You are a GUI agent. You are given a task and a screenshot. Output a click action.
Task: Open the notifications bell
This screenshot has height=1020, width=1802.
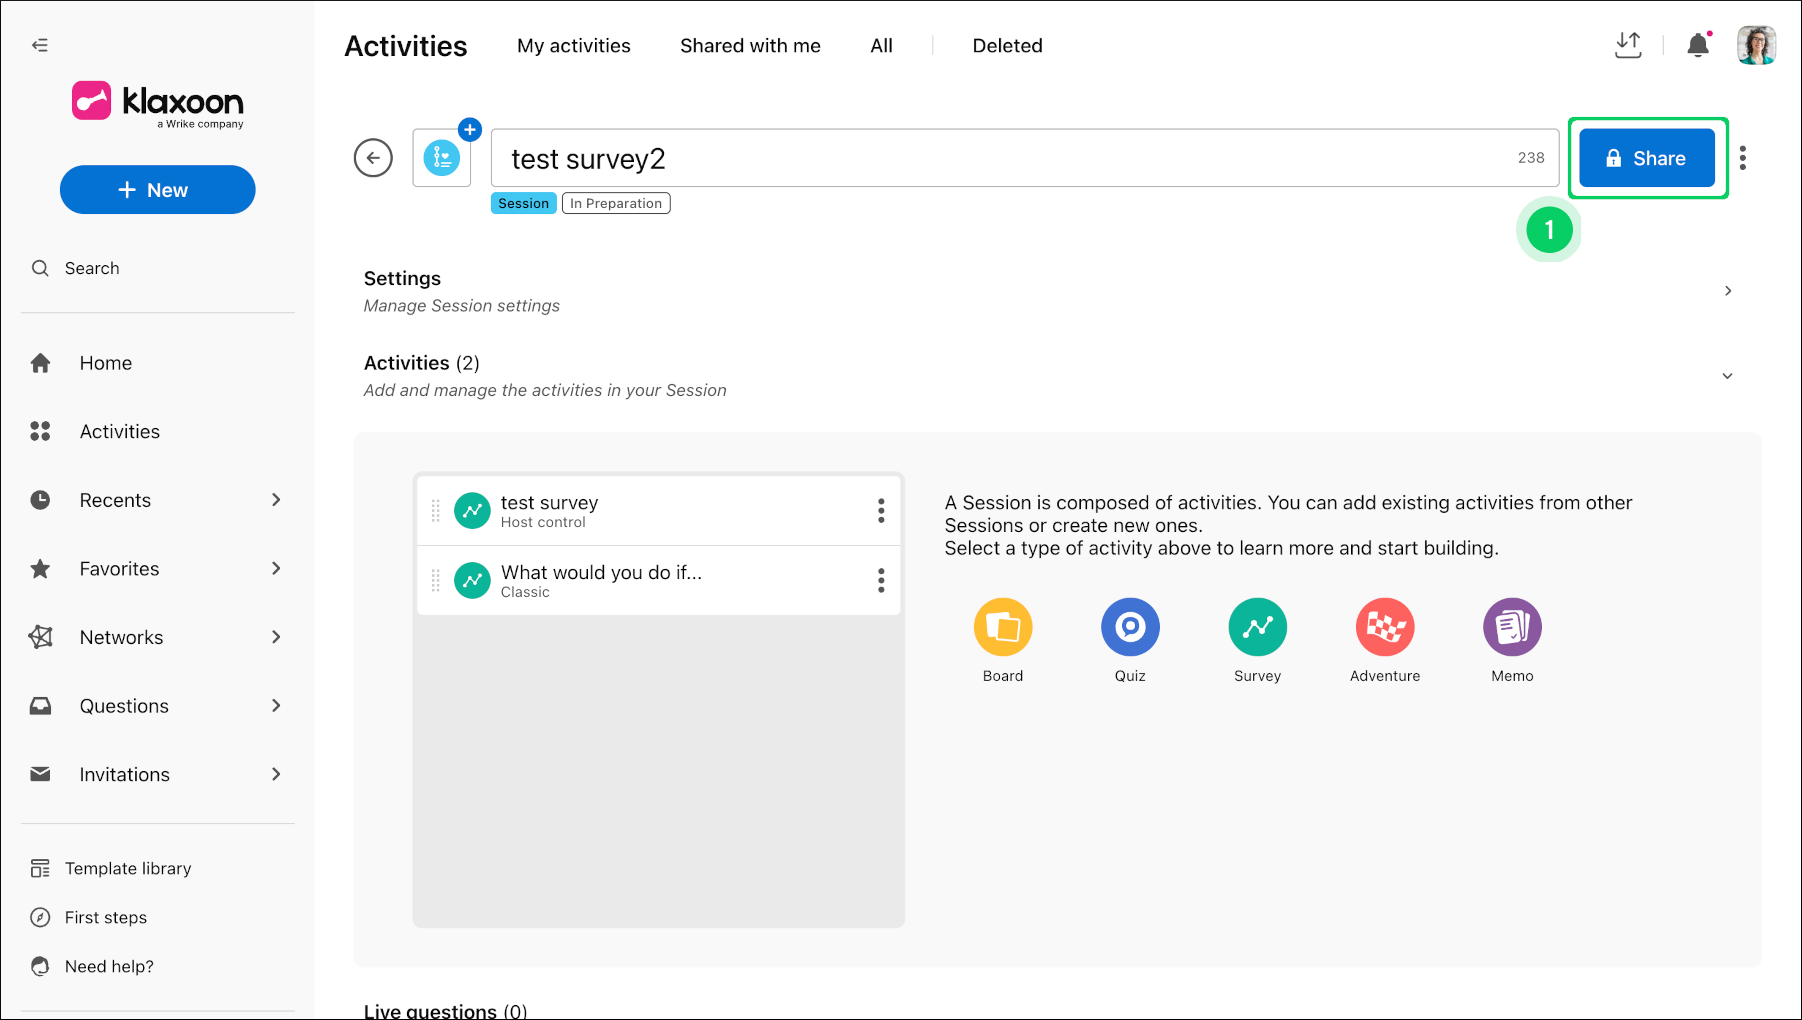[x=1698, y=45]
